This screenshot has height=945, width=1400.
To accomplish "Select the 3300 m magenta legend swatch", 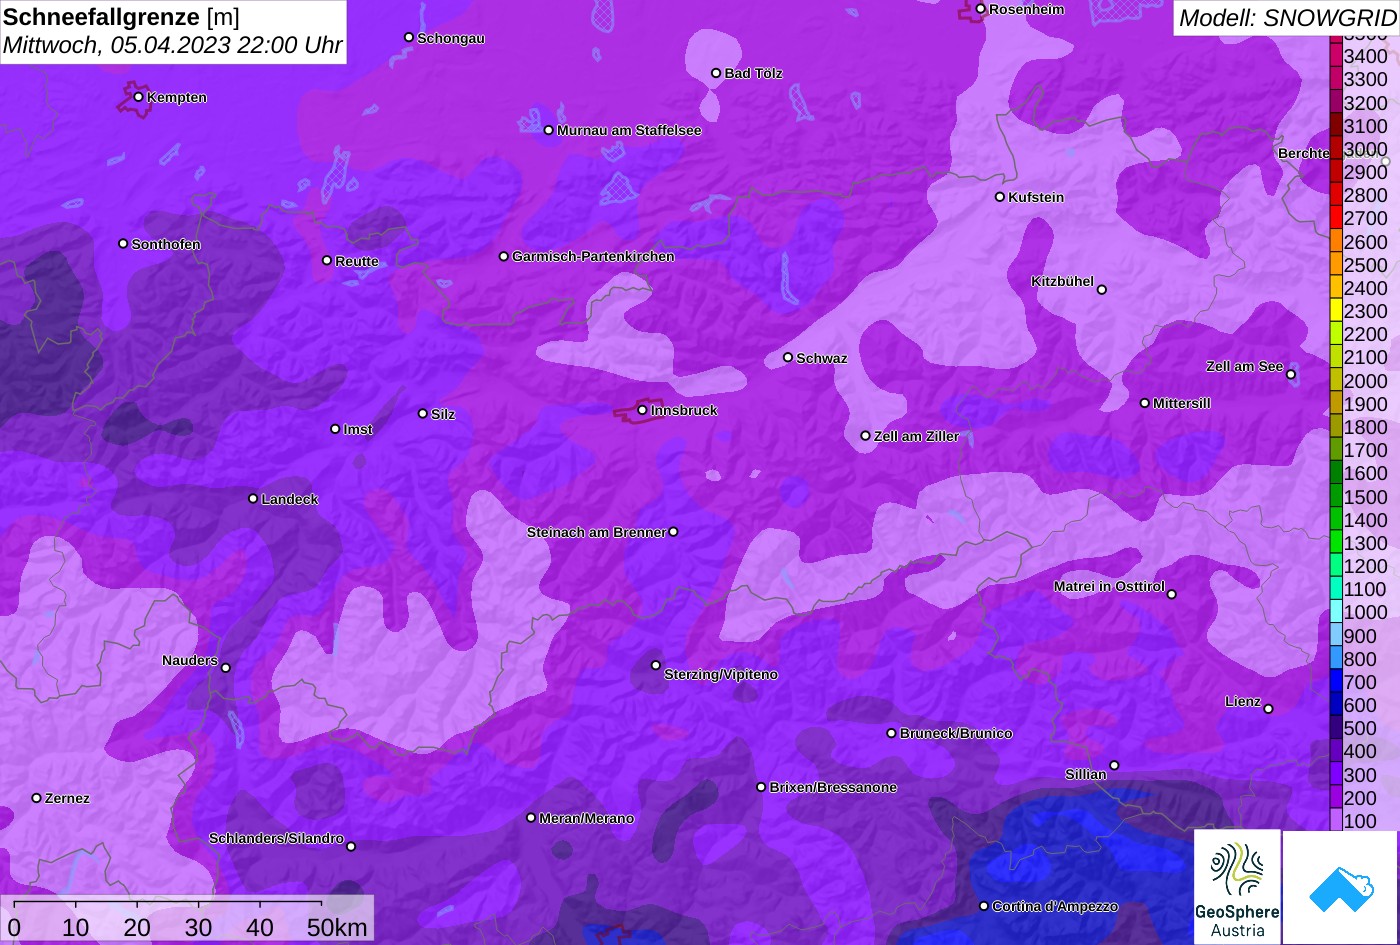I will pyautogui.click(x=1335, y=79).
